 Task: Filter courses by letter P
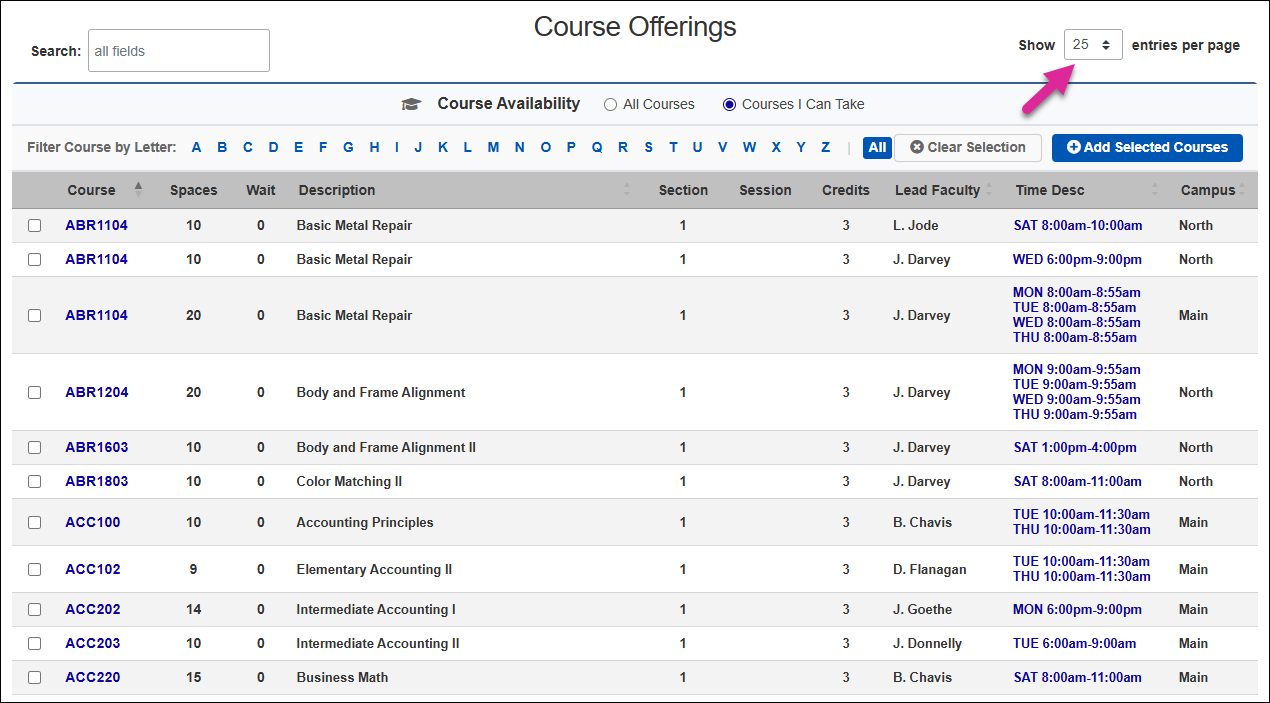[x=571, y=147]
